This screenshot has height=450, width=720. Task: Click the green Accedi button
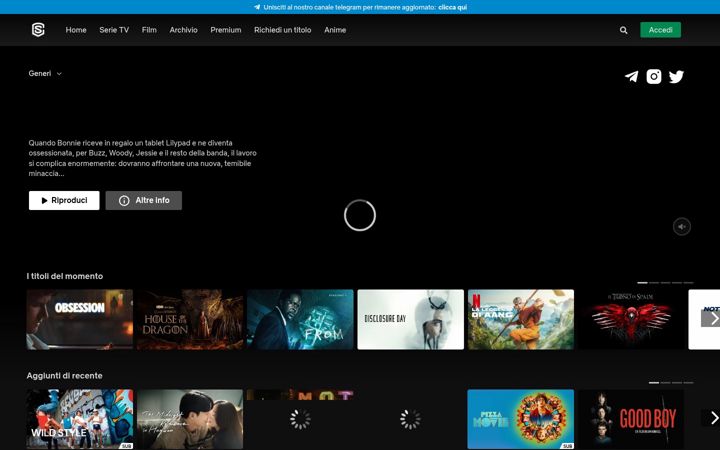pos(660,30)
